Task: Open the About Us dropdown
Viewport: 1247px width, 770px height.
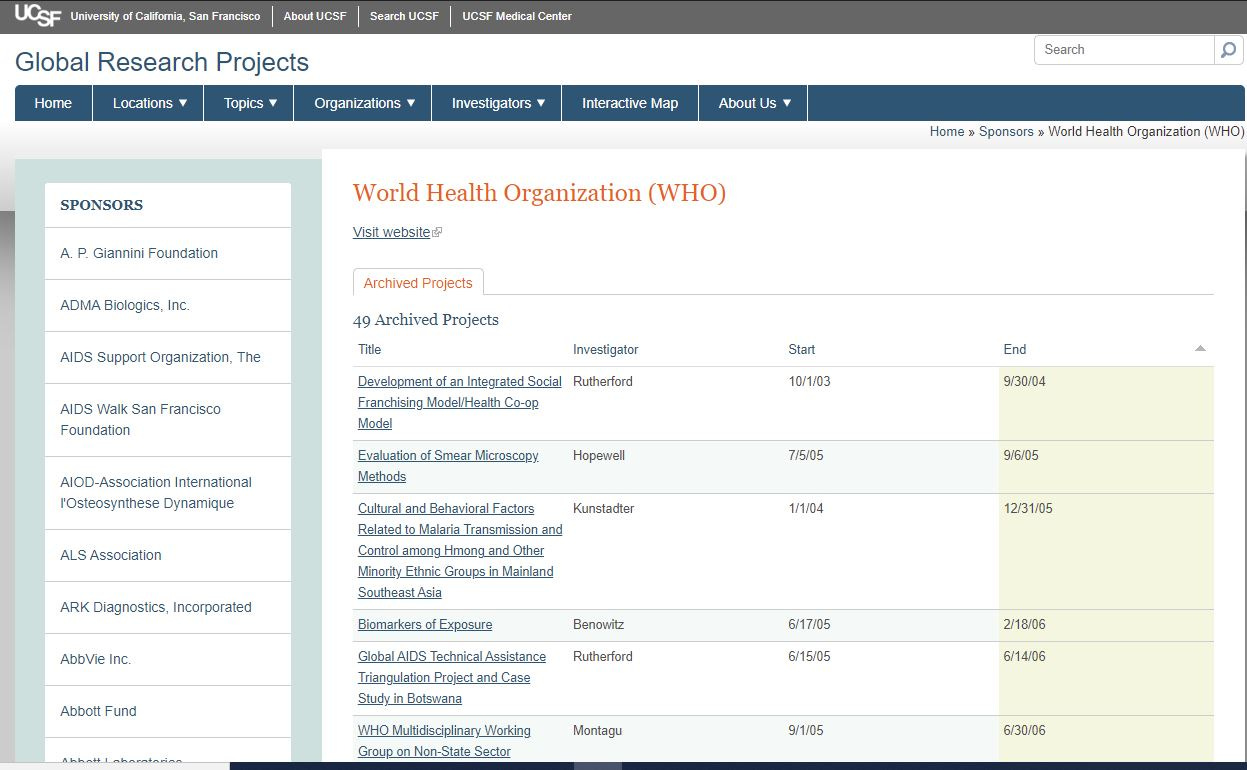Action: (754, 103)
